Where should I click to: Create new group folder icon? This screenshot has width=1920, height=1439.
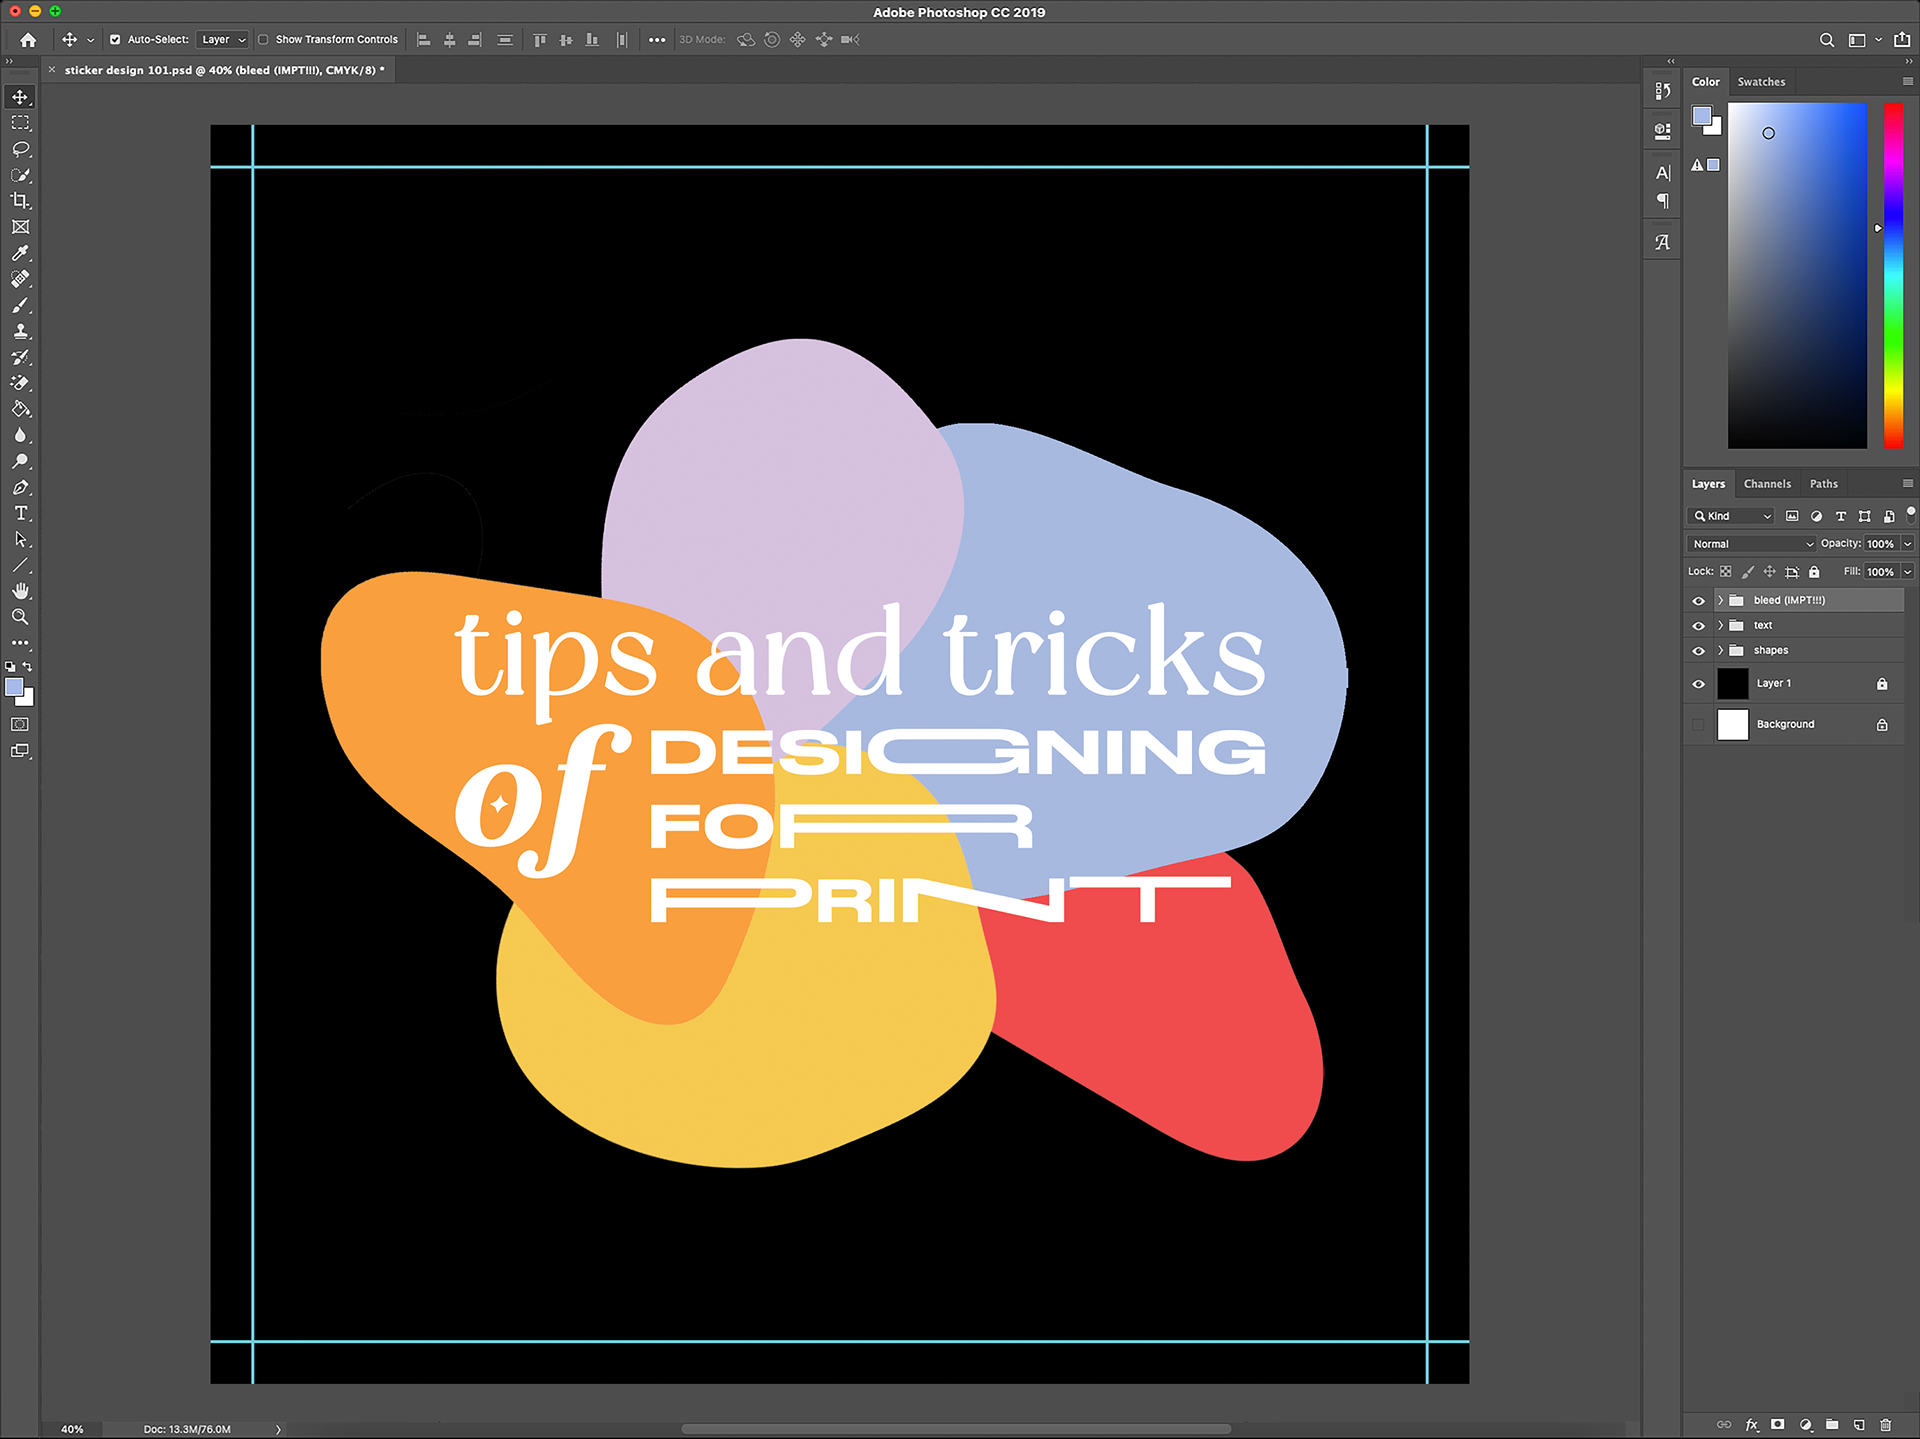coord(1832,1425)
